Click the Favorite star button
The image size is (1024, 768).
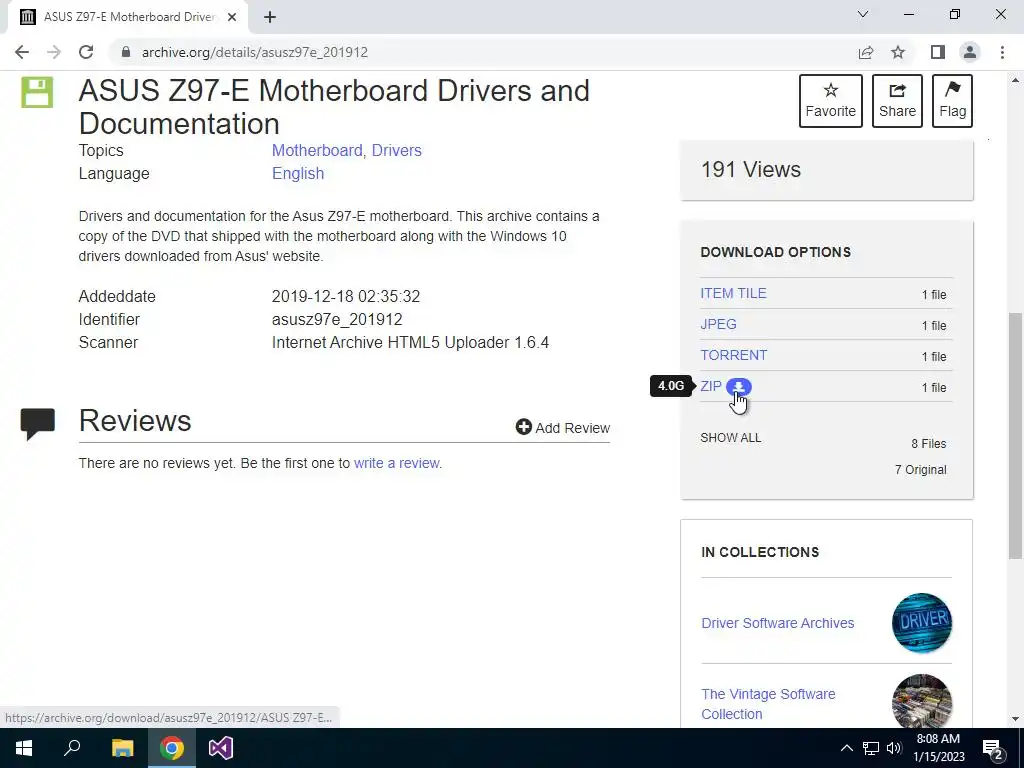tap(831, 101)
